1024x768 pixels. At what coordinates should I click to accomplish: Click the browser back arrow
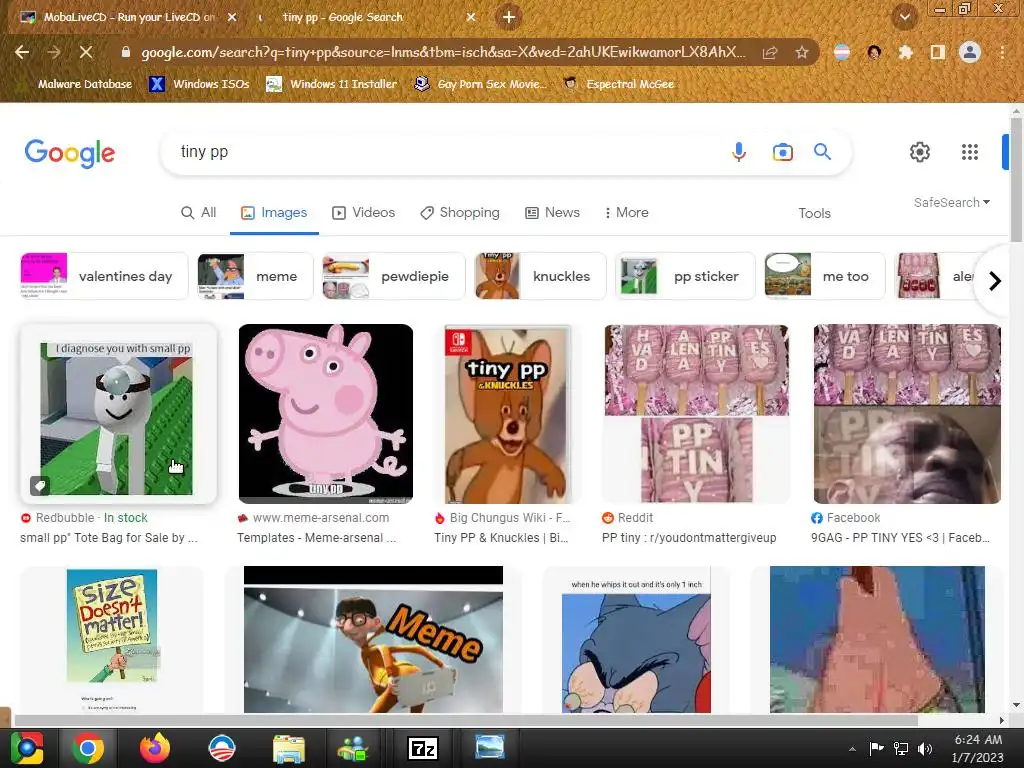click(22, 52)
